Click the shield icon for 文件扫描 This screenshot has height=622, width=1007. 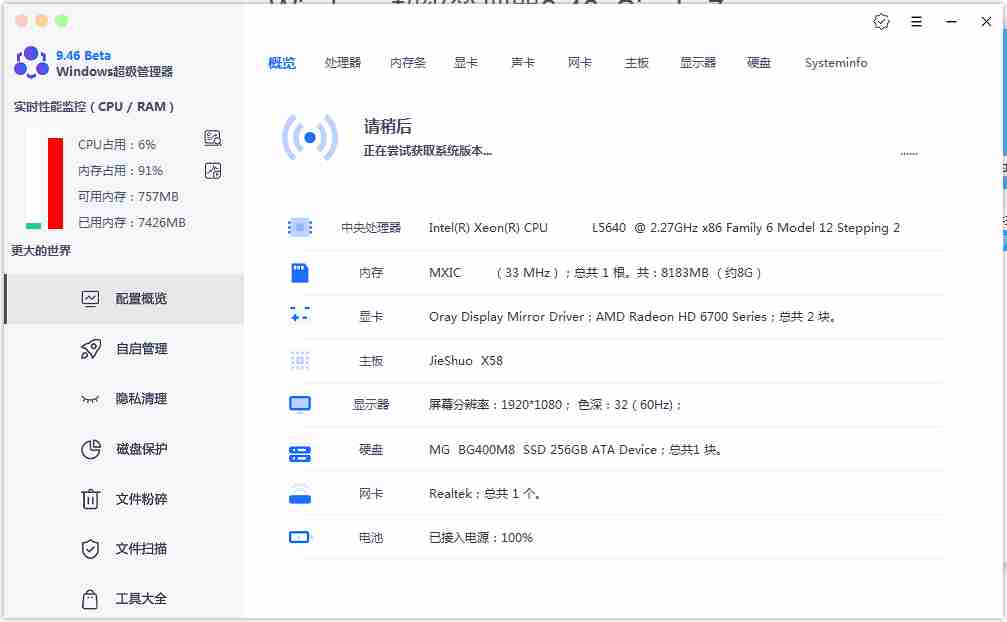pos(91,549)
